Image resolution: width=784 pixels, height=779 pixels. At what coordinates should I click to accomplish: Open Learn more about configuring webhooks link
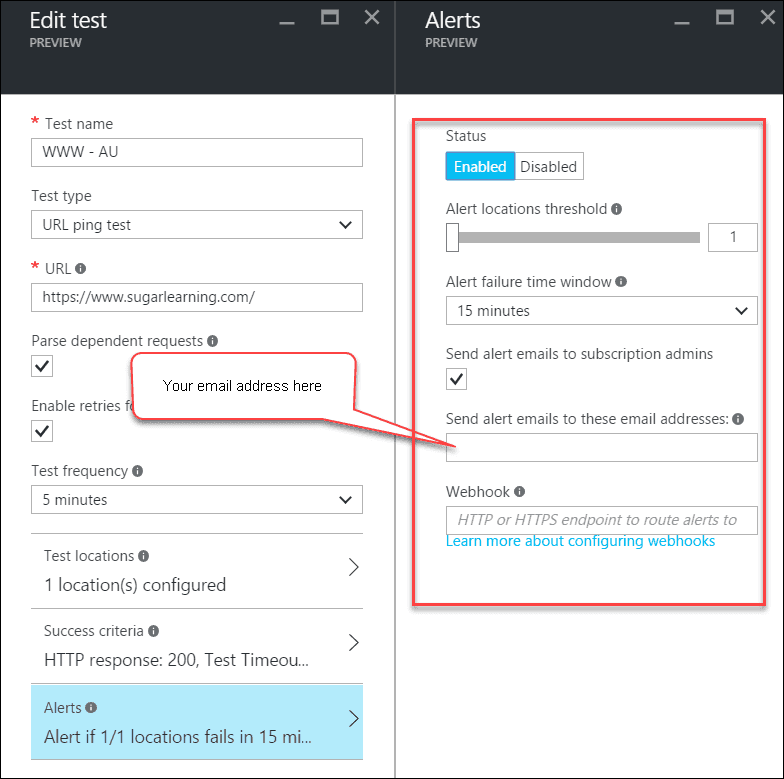pos(580,541)
